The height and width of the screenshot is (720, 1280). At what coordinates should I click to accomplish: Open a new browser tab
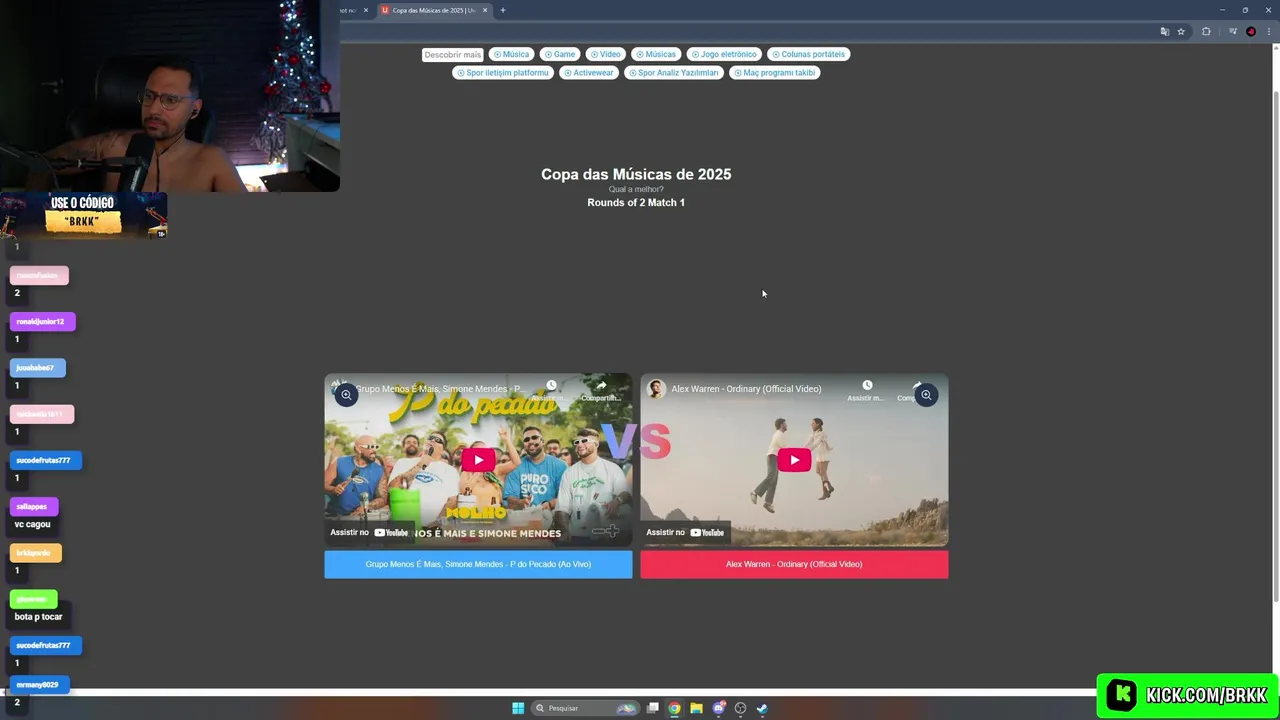point(503,10)
